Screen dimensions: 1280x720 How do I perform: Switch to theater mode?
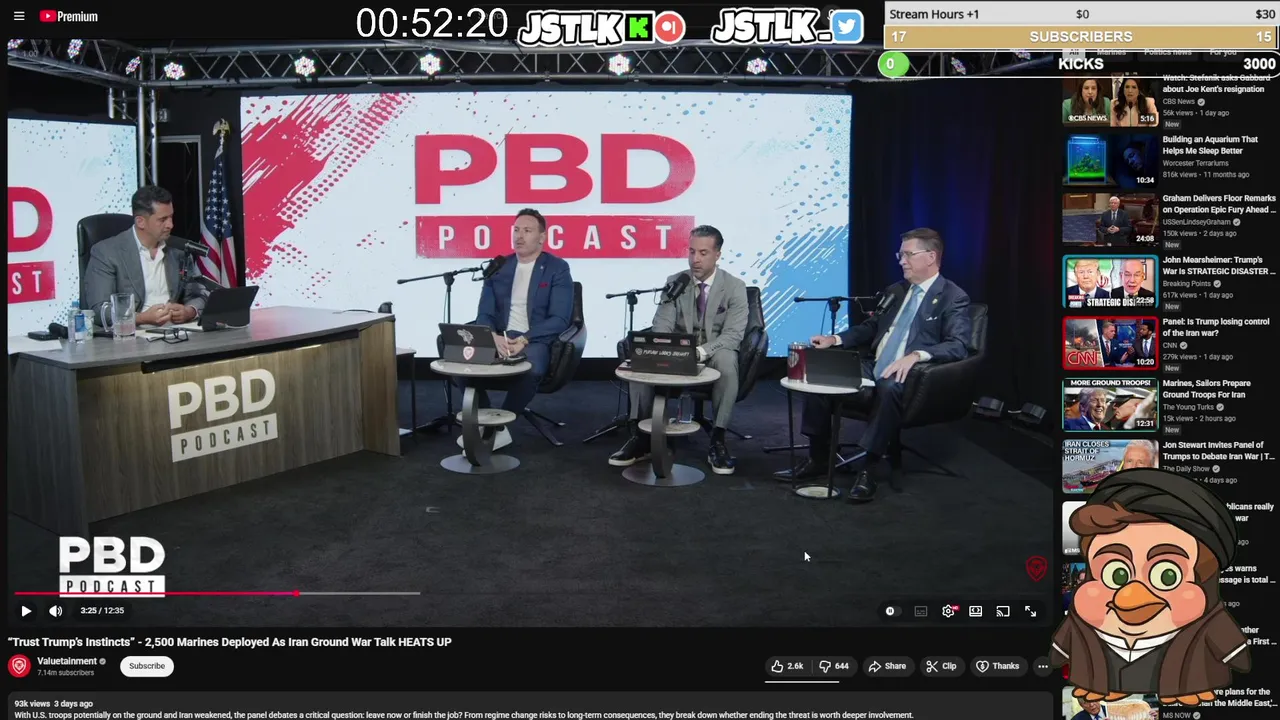pyautogui.click(x=976, y=611)
